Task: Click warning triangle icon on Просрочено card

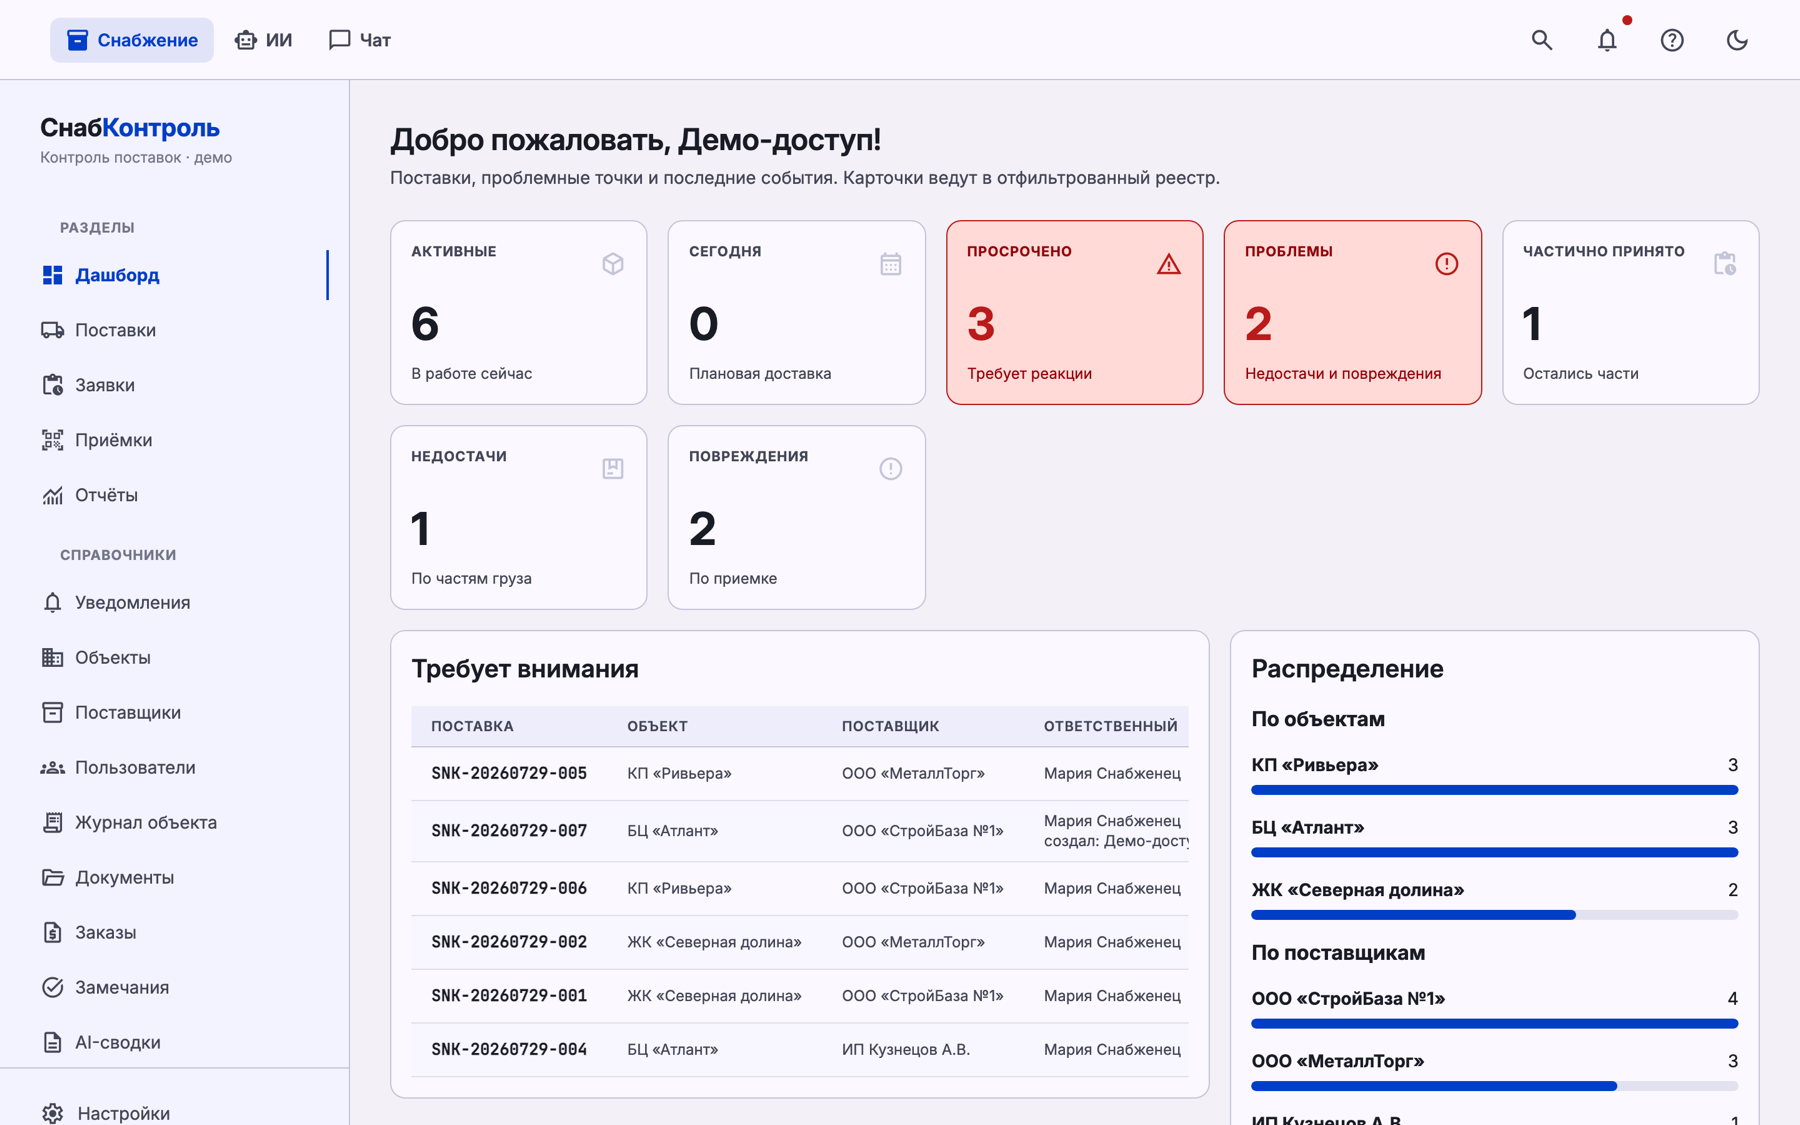Action: 1168,264
